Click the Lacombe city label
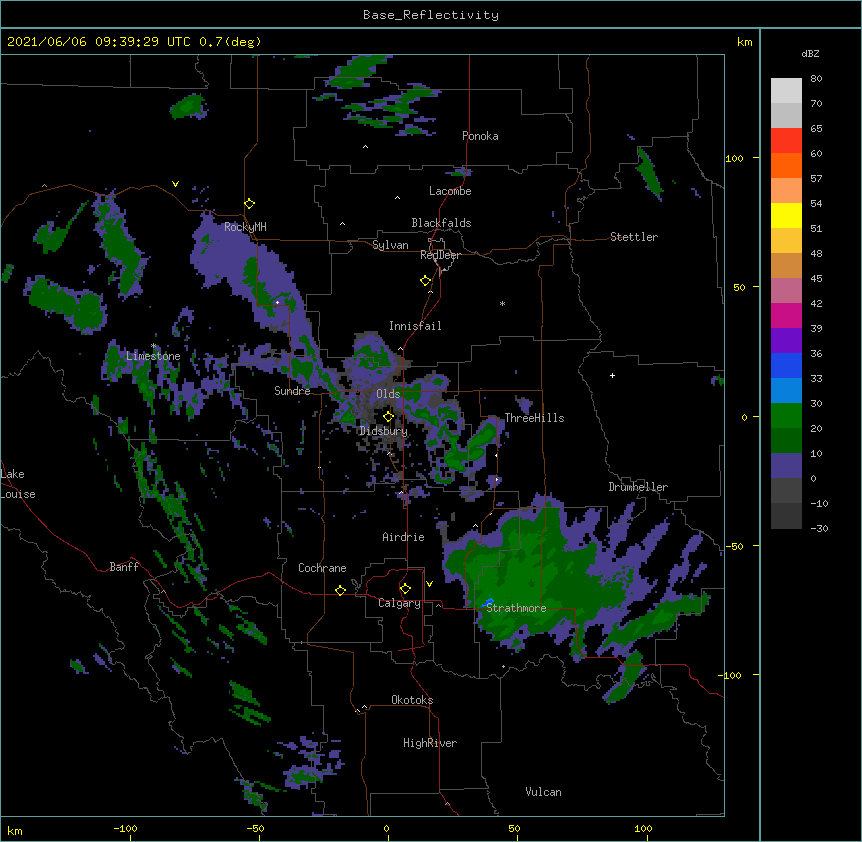The height and width of the screenshot is (842, 862). point(450,191)
